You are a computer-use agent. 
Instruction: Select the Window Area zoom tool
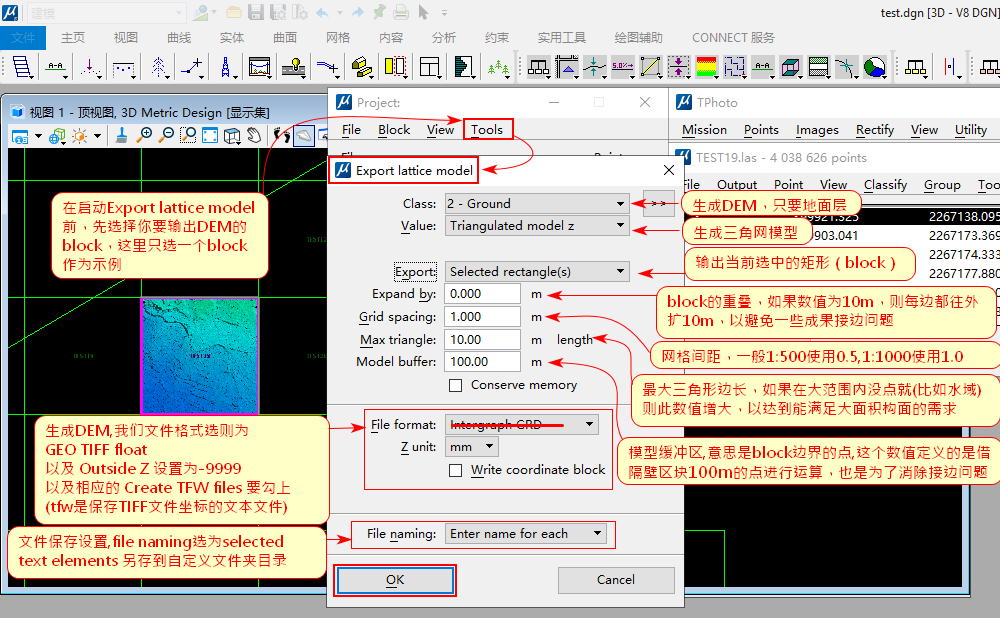point(188,135)
